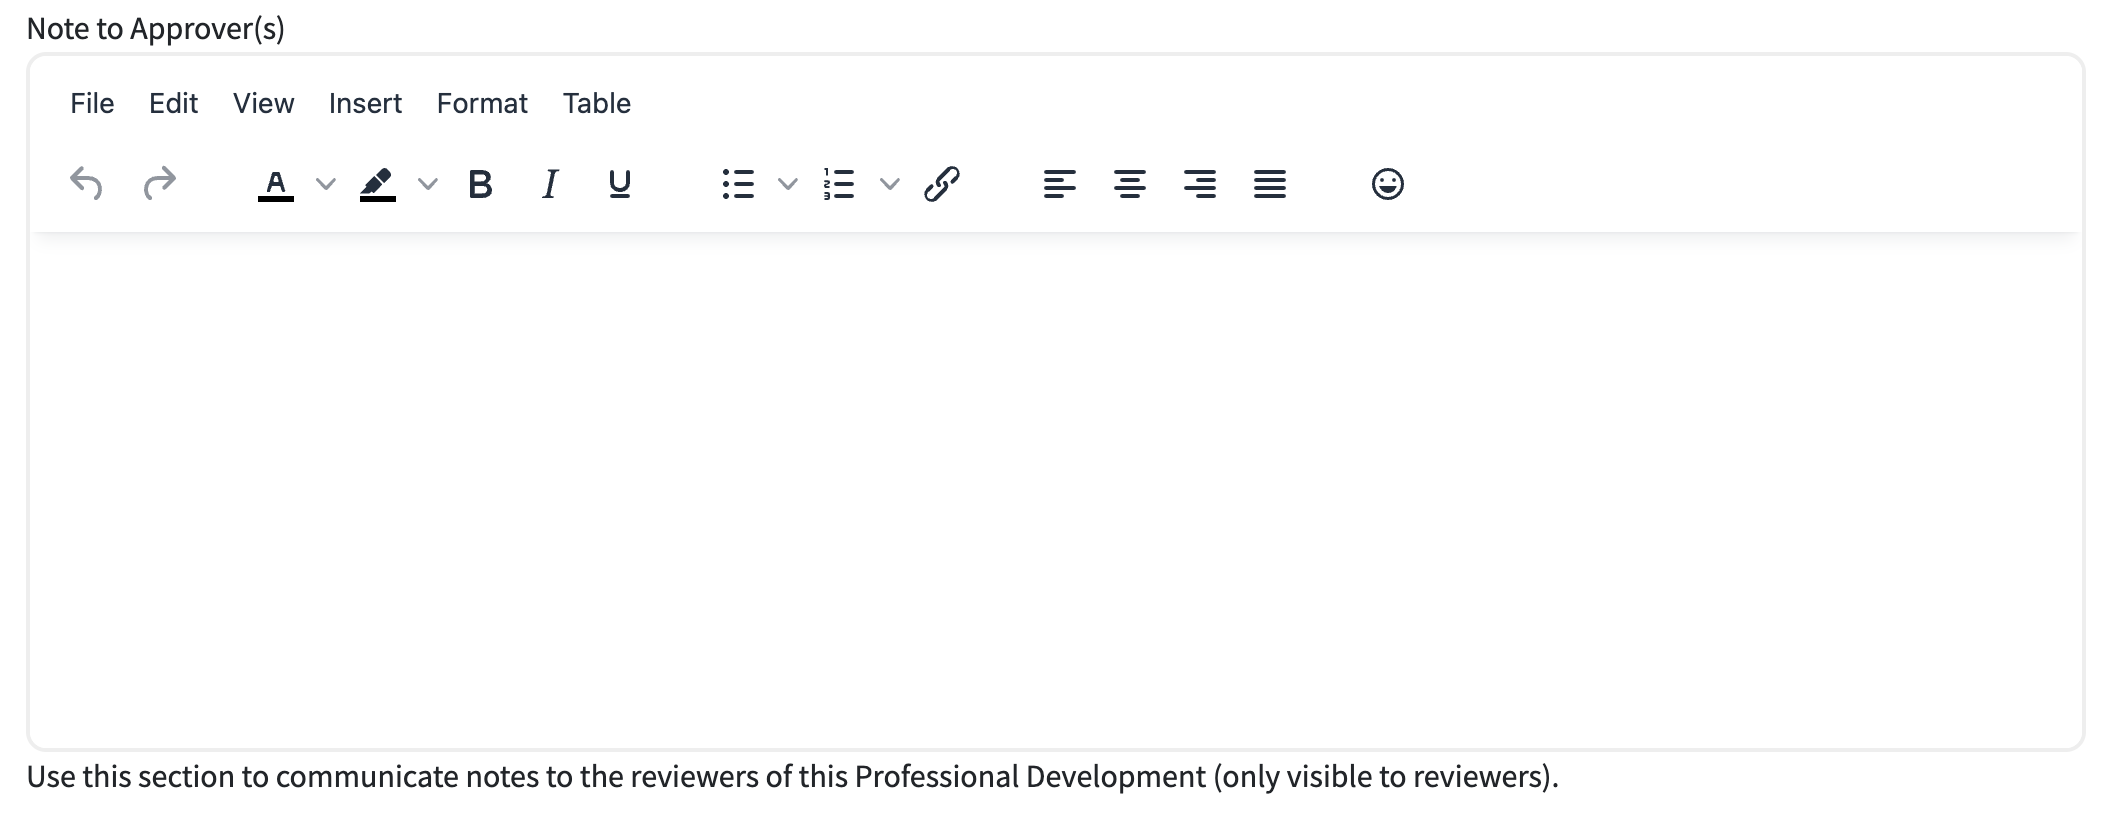Expand the text color dropdown arrow

coord(325,184)
